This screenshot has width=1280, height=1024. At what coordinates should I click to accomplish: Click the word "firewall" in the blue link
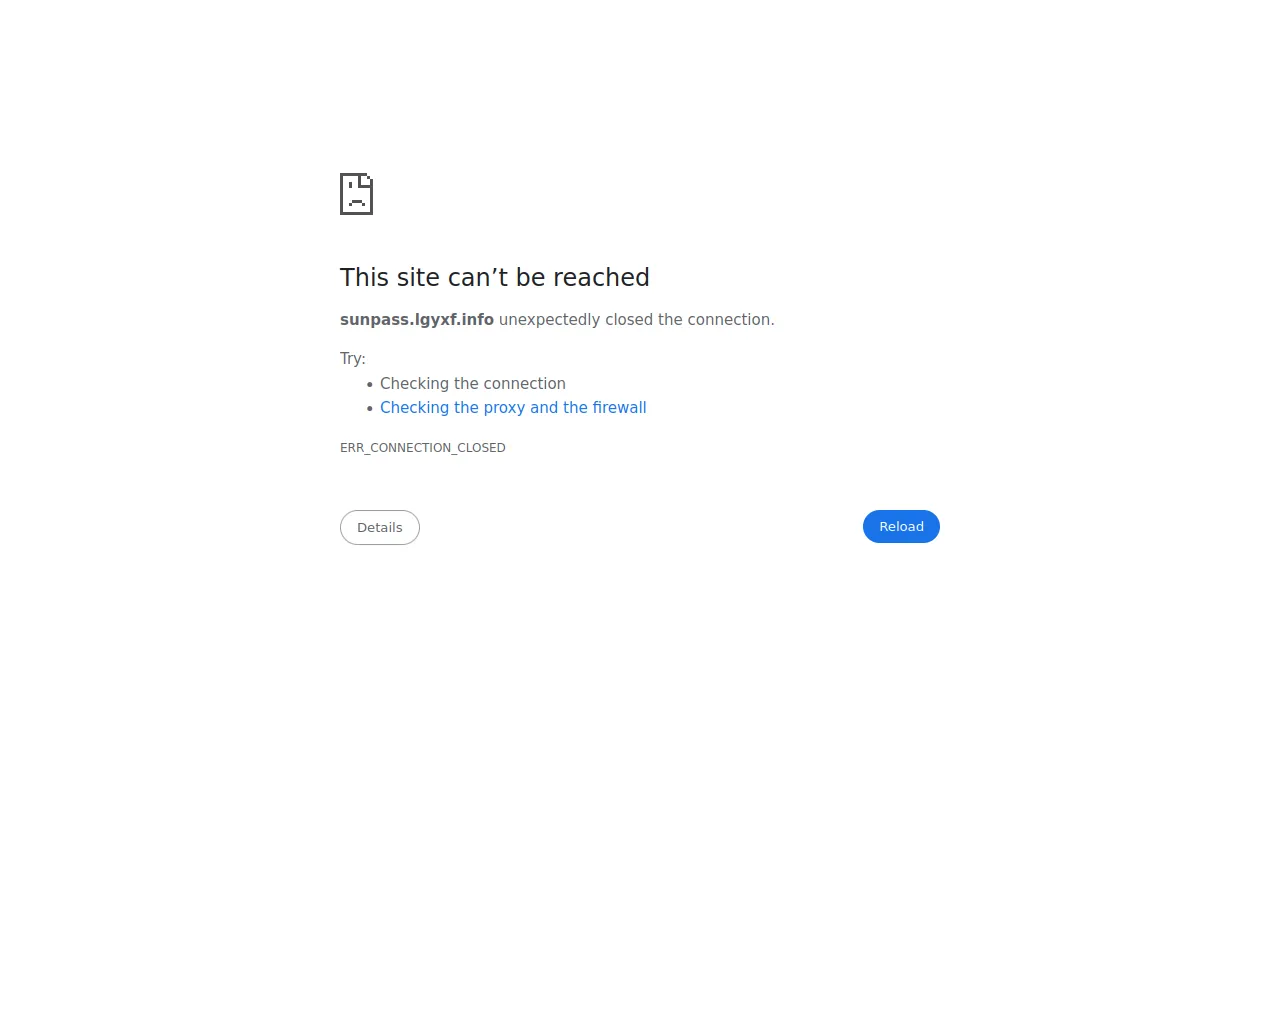pos(619,408)
